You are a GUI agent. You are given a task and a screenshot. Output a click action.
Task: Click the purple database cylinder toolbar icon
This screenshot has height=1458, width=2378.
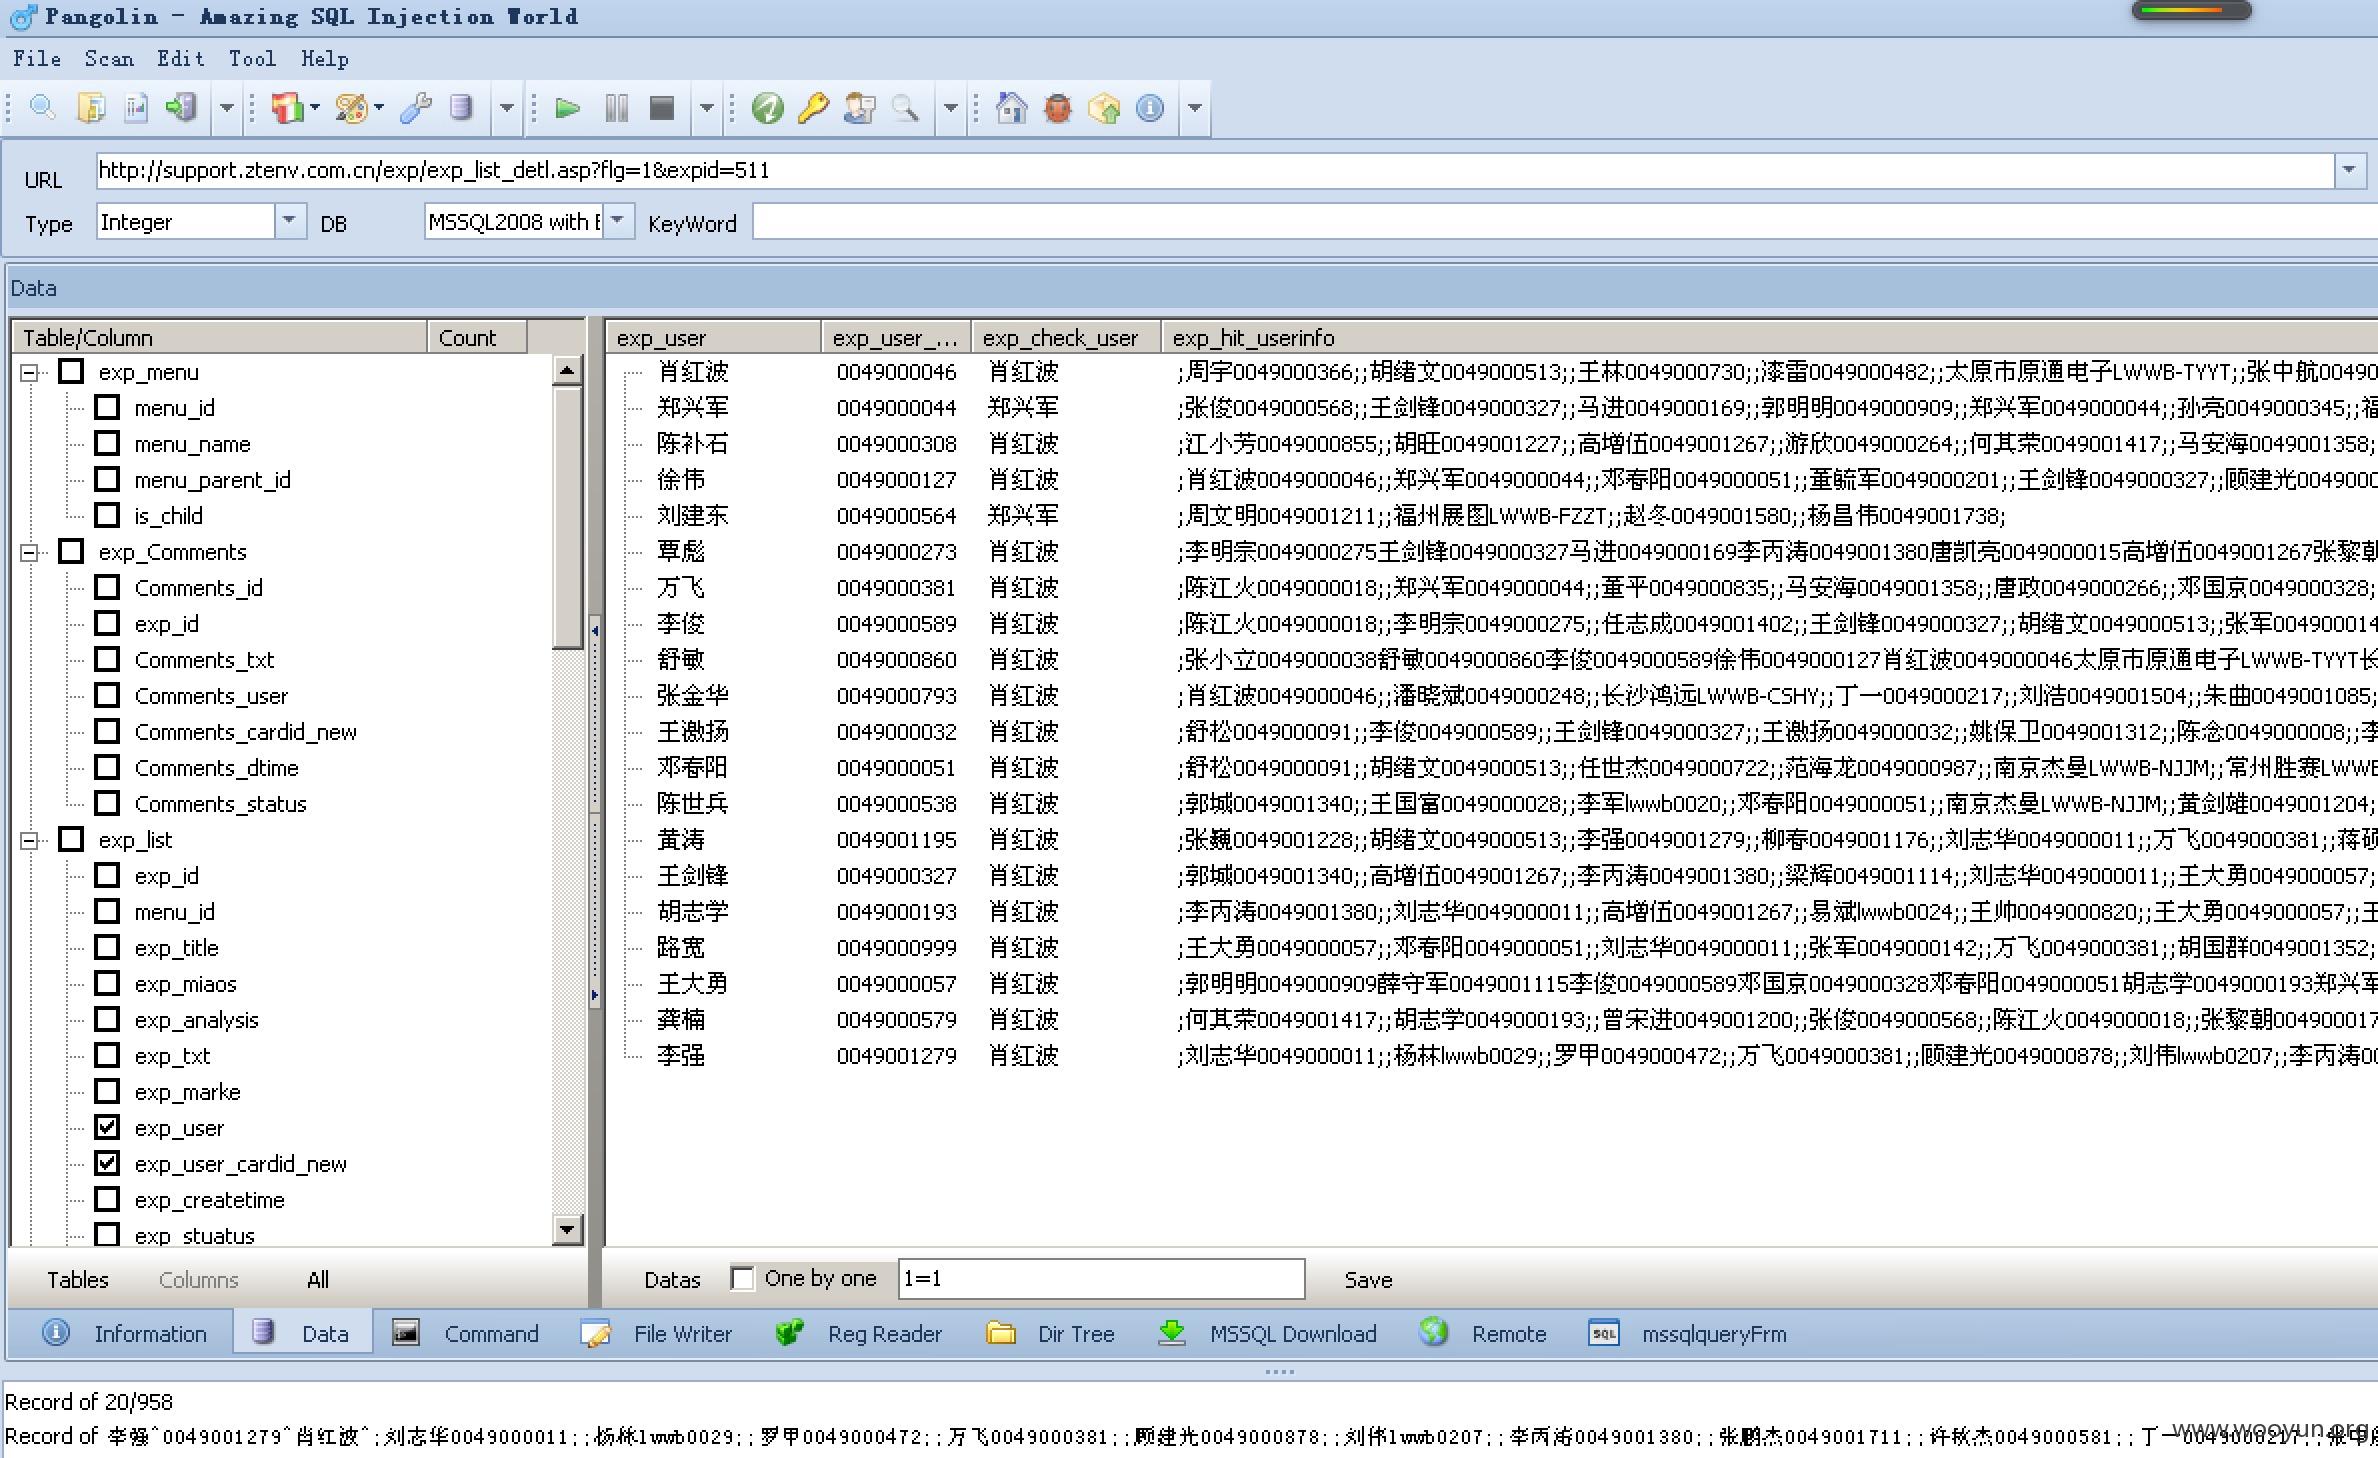coord(461,107)
